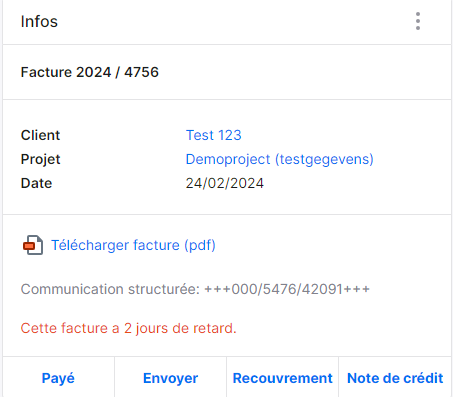Screen dimensions: 453x397
Task: Click the word retard in red notice
Action: [x=215, y=328]
